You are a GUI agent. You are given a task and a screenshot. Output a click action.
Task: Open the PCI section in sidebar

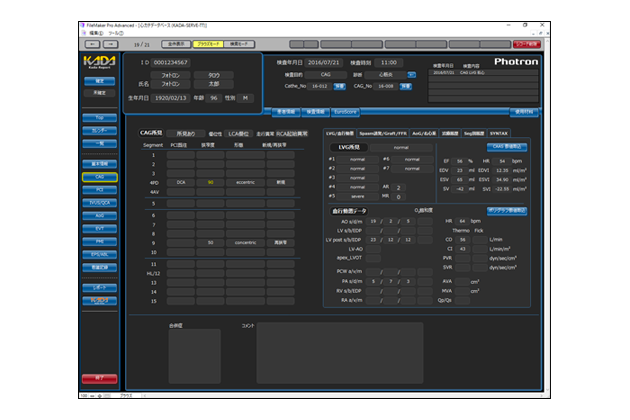pos(99,189)
